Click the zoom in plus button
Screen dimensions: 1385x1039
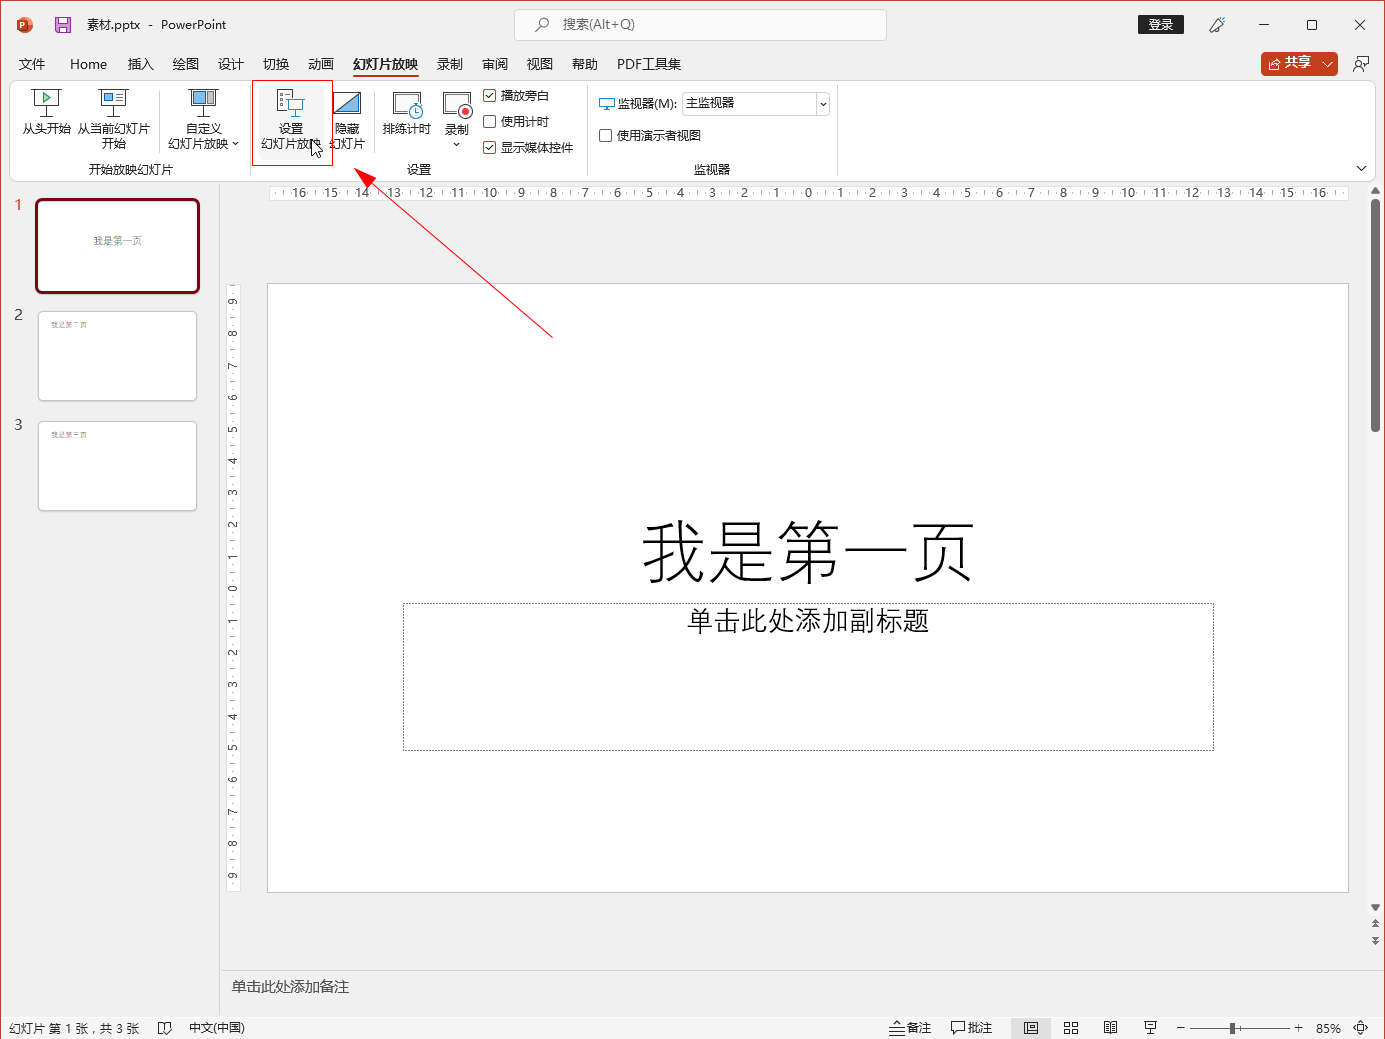(x=1298, y=1028)
